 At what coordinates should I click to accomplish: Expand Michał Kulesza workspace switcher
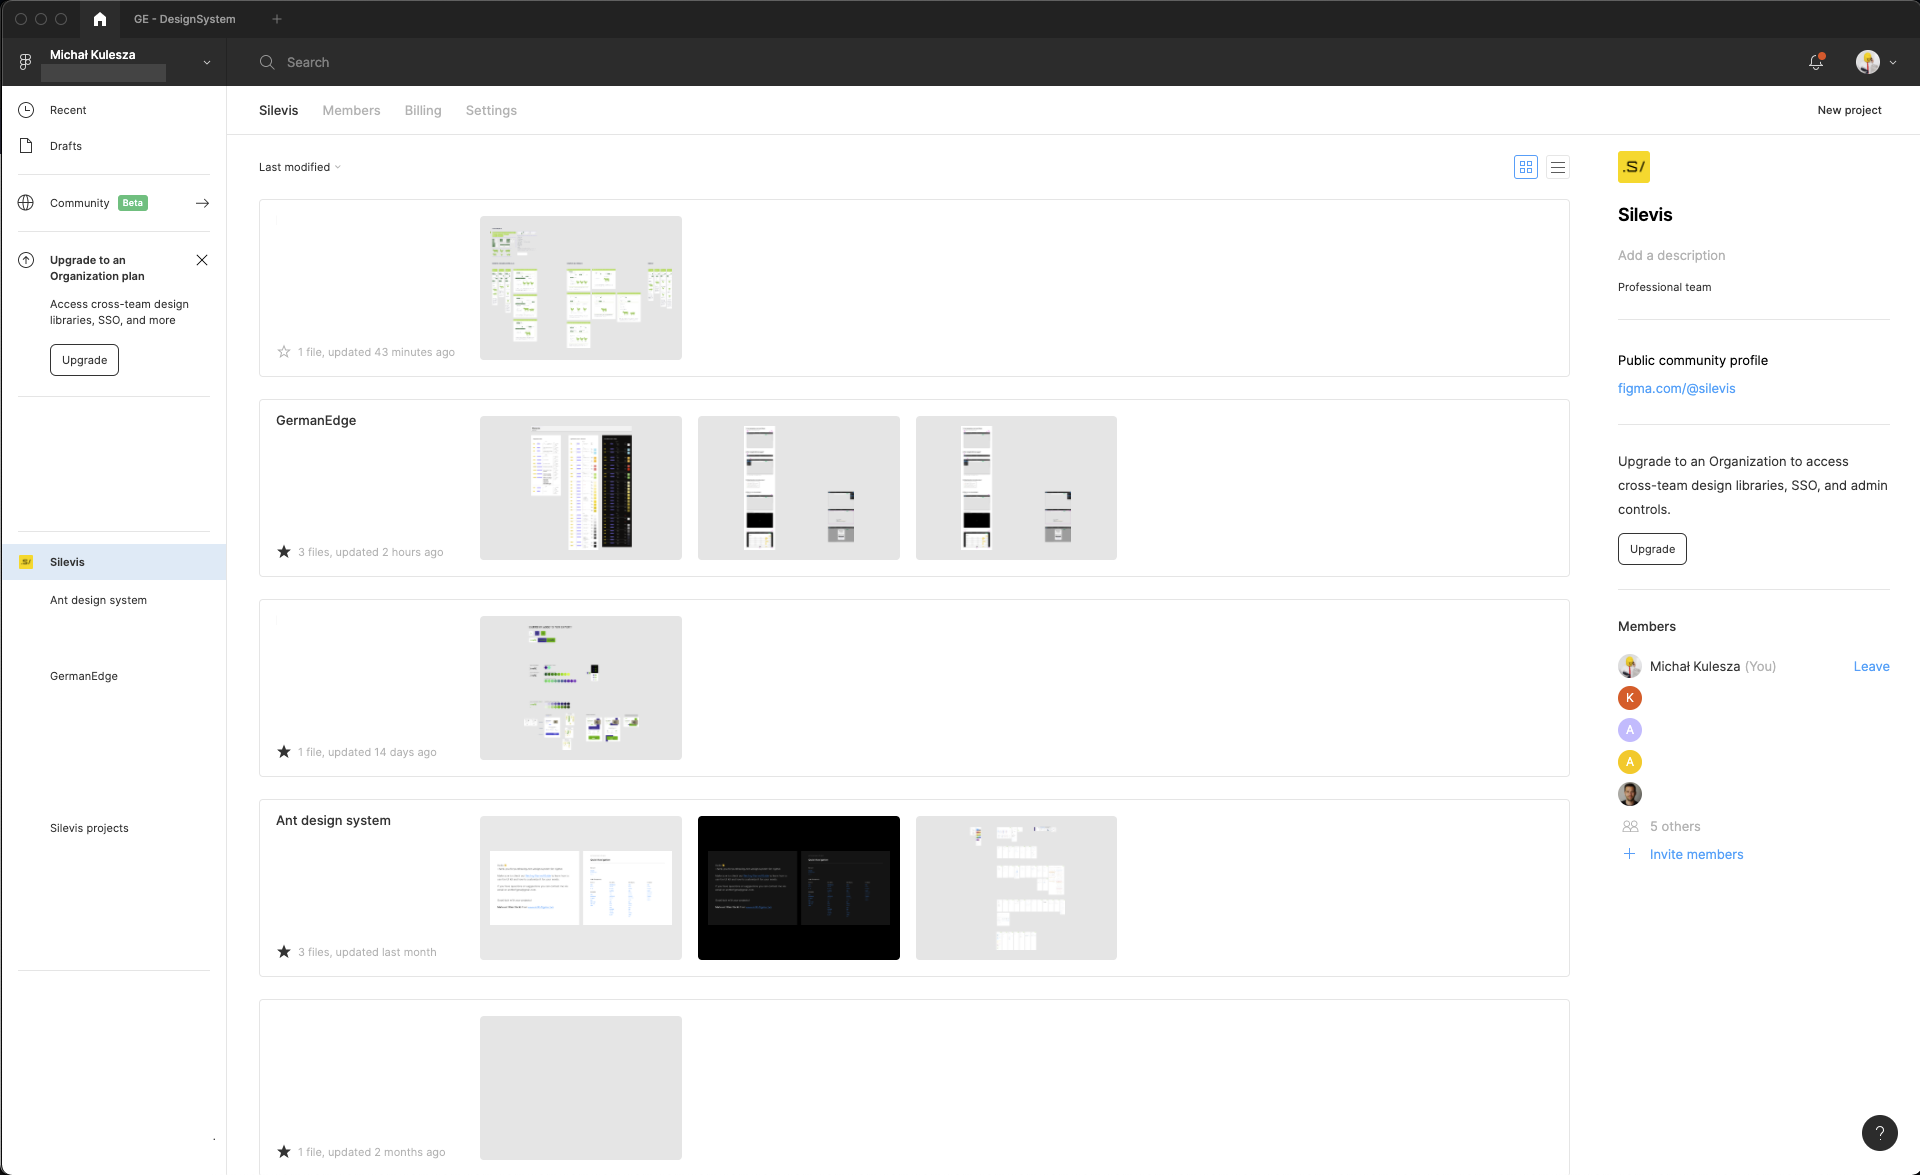[206, 62]
